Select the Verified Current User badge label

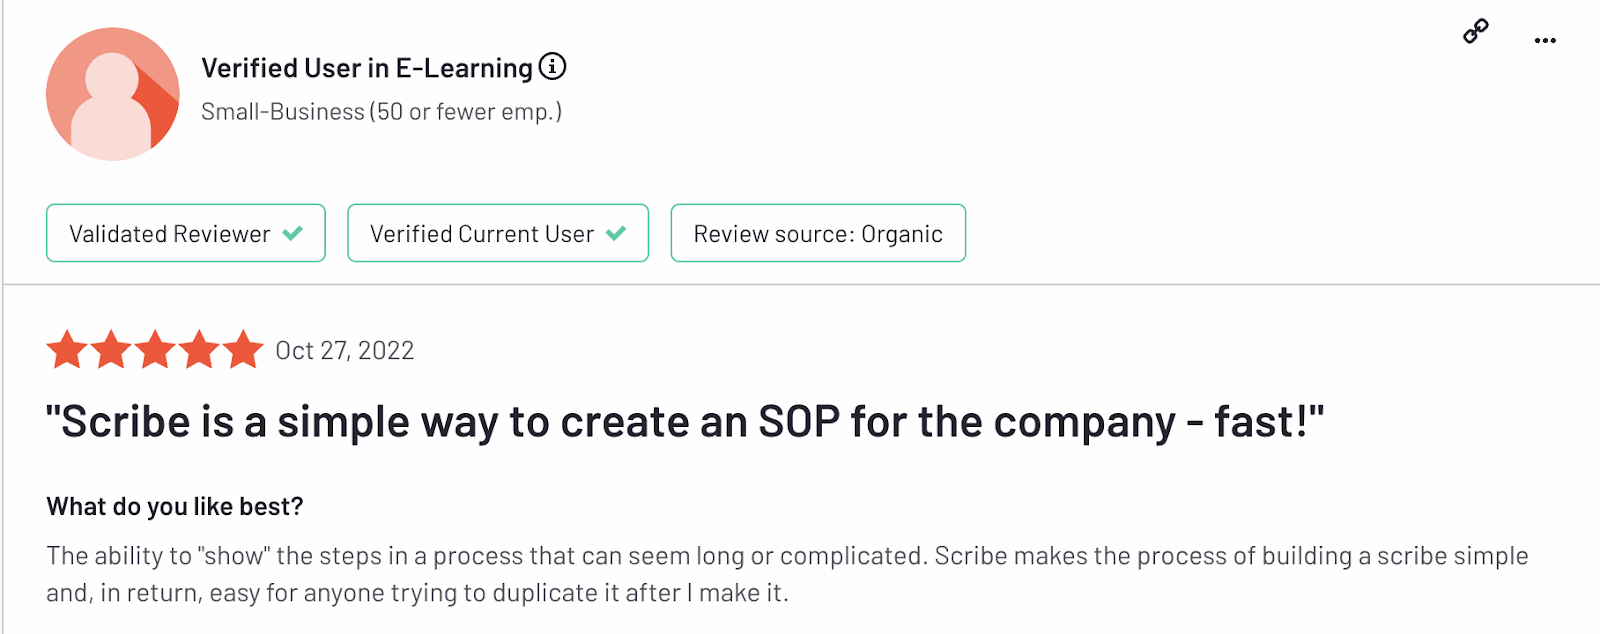pos(482,234)
